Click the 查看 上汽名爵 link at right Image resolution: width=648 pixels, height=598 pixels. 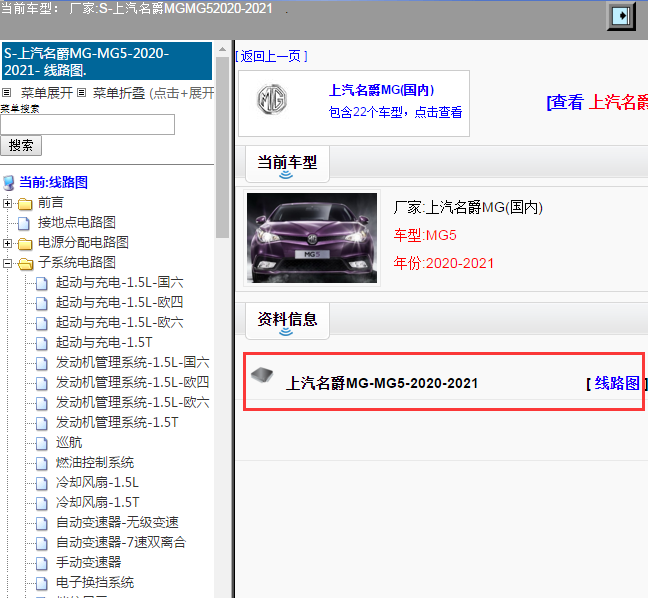coord(597,102)
